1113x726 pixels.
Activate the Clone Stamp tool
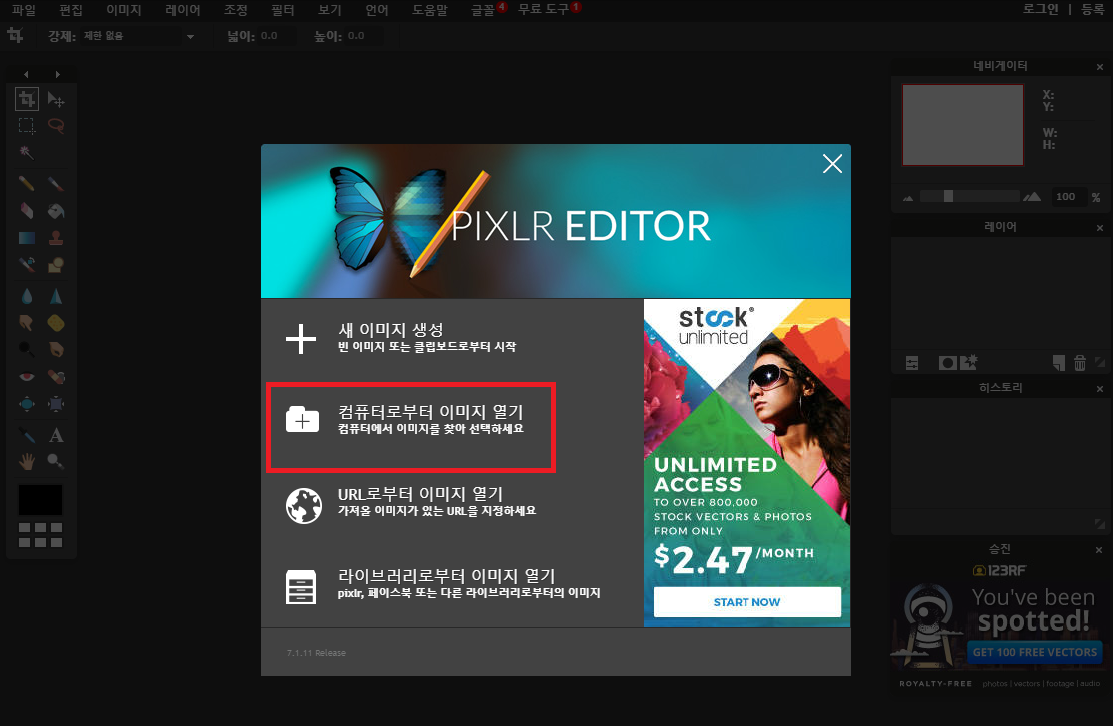(x=55, y=238)
